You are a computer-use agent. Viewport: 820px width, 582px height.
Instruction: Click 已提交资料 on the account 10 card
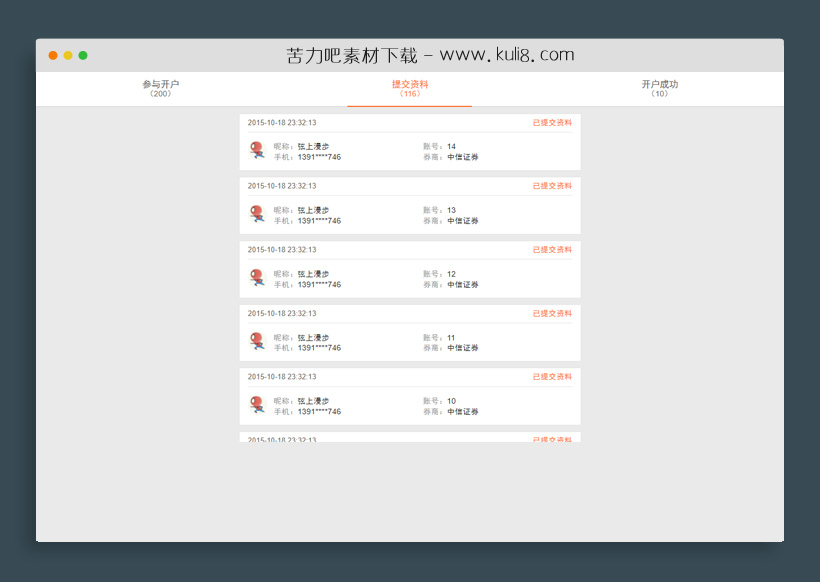click(551, 376)
